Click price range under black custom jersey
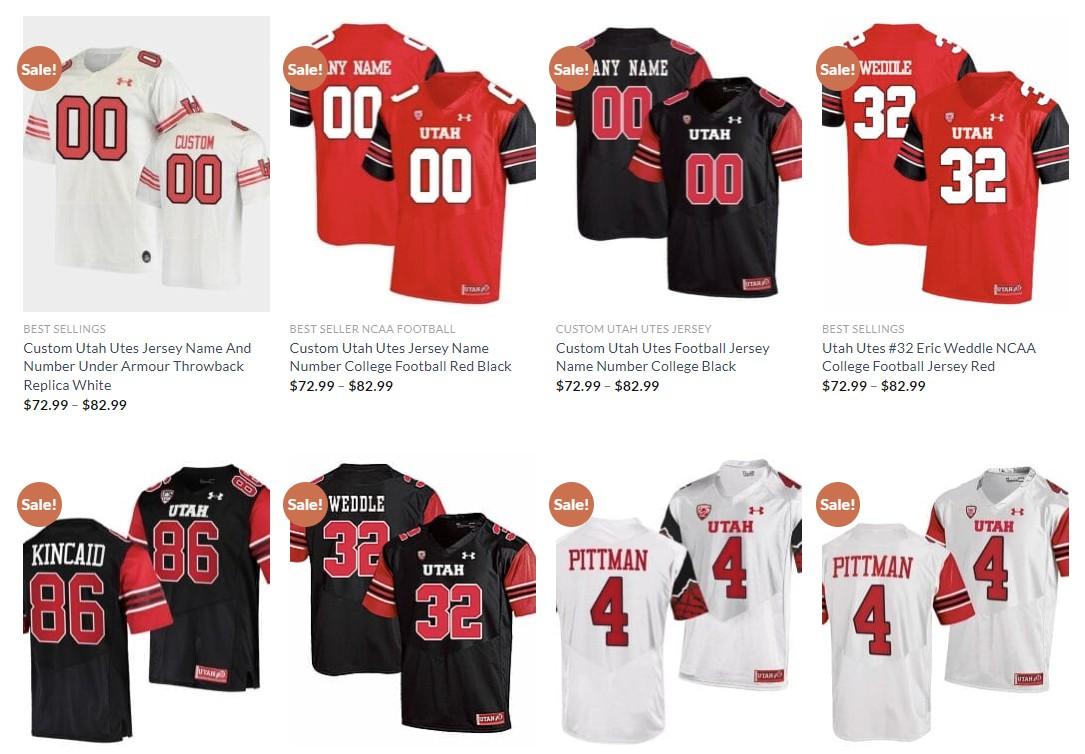The width and height of the screenshot is (1085, 754). (x=608, y=386)
